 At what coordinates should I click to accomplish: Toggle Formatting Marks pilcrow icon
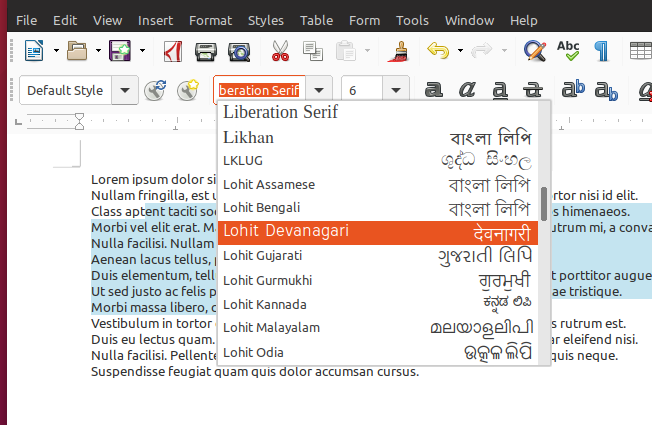click(x=602, y=51)
